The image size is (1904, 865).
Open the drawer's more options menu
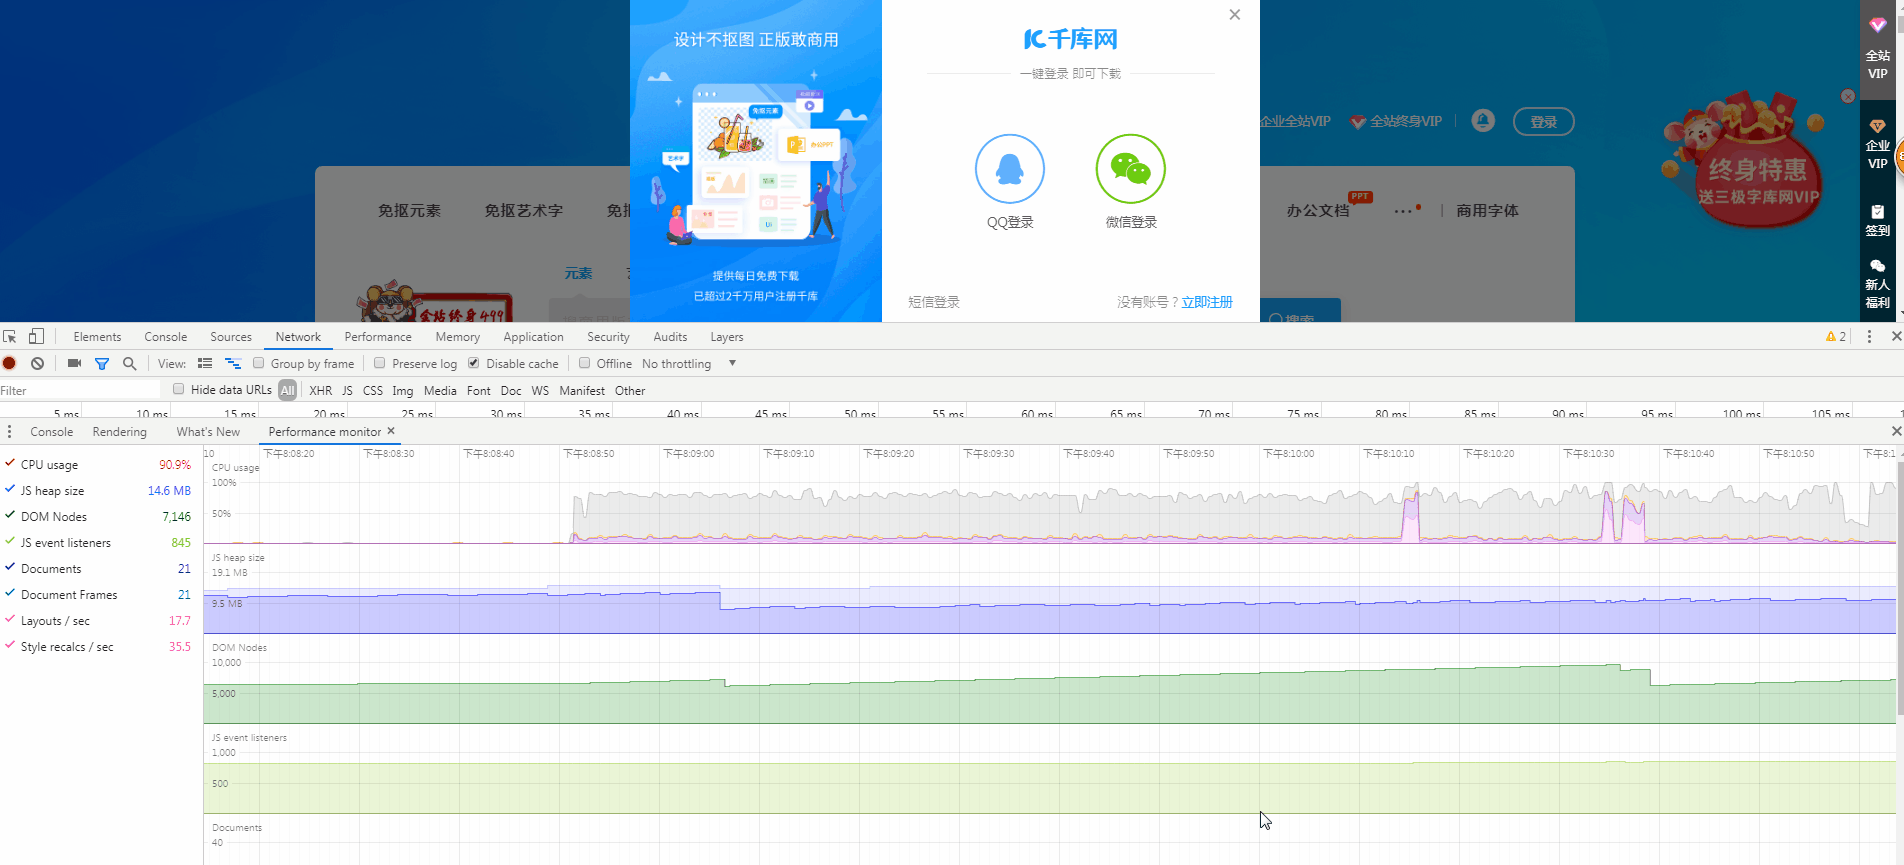[10, 432]
